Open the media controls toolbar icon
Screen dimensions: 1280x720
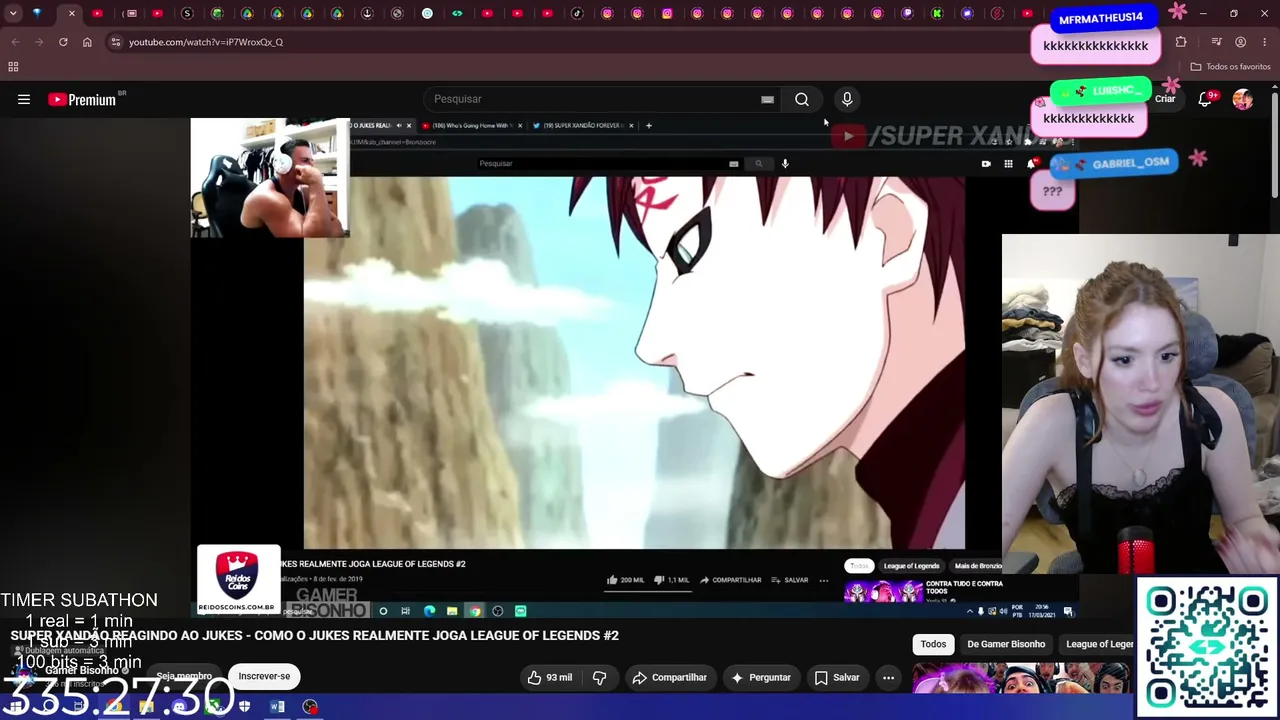[1216, 42]
